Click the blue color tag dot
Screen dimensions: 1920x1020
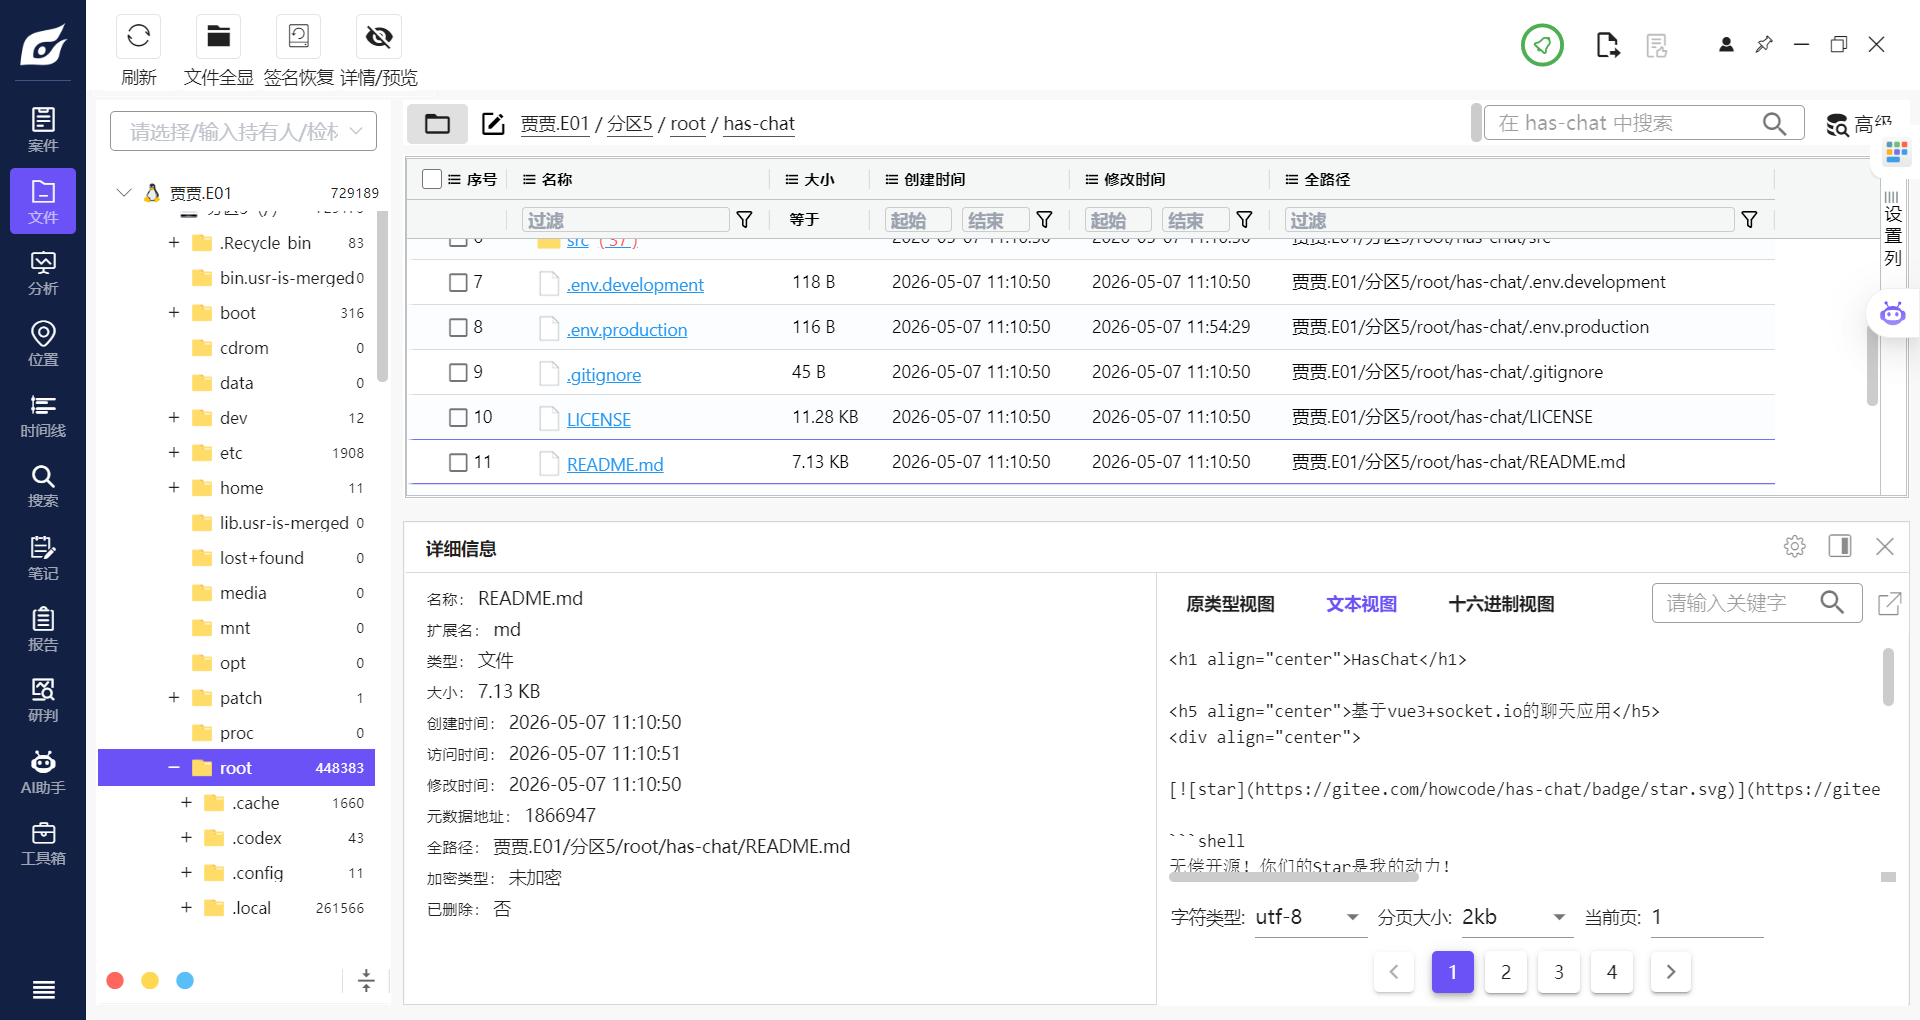pos(185,981)
